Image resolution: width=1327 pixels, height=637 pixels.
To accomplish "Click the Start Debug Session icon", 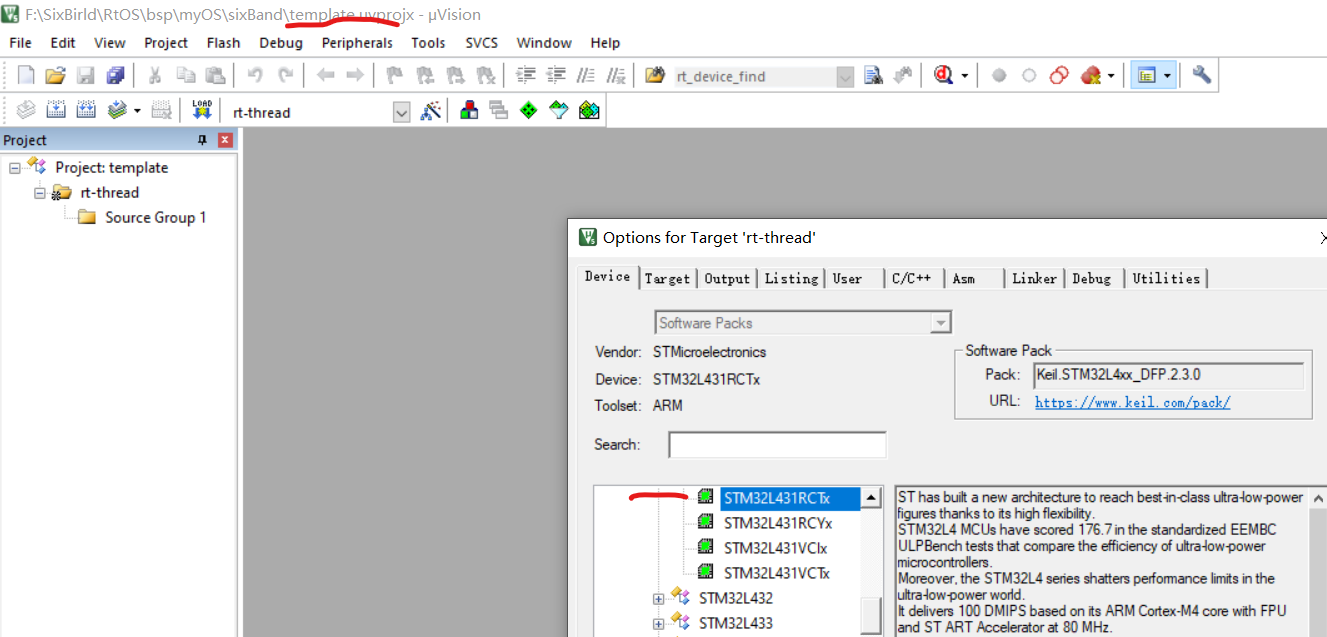I will 944,75.
